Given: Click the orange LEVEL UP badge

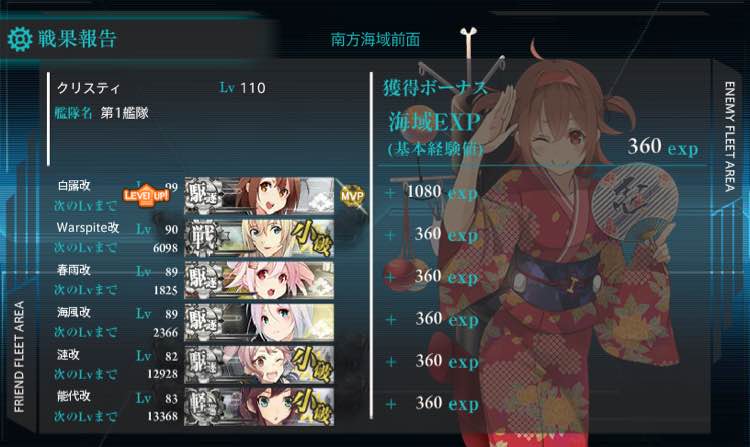Looking at the screenshot, I should pyautogui.click(x=146, y=196).
